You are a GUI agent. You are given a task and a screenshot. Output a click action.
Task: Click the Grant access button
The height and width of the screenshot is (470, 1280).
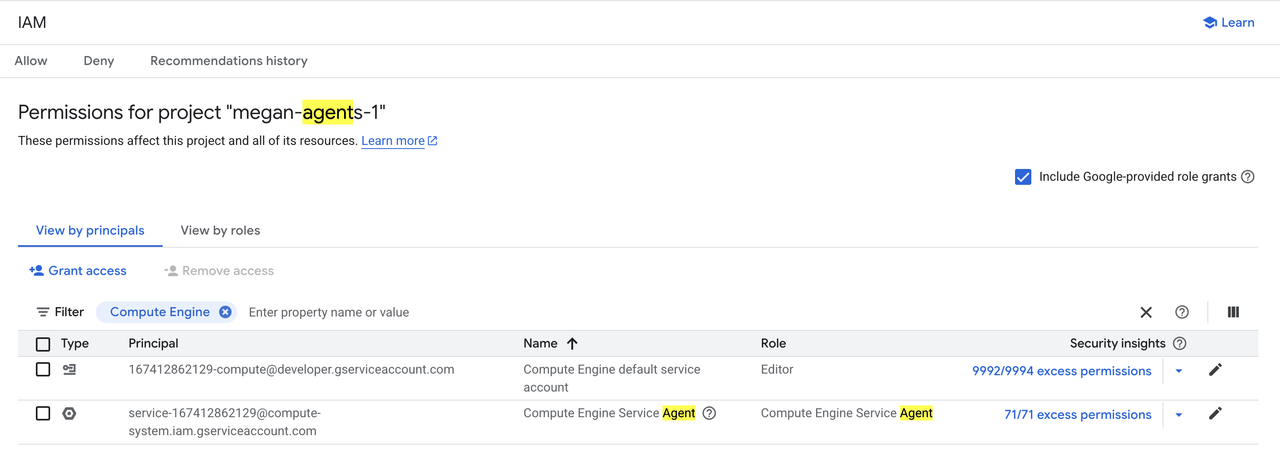[78, 271]
